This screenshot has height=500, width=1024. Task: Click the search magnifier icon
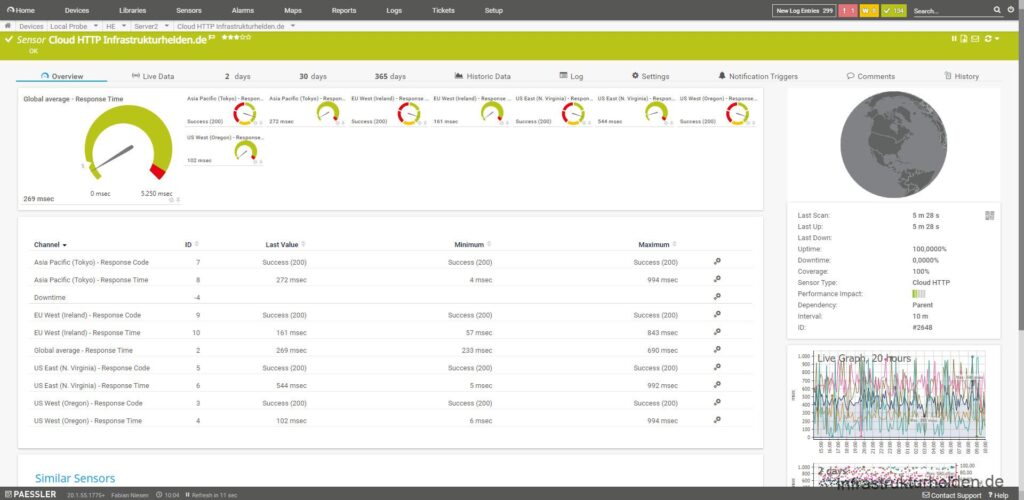click(x=997, y=10)
